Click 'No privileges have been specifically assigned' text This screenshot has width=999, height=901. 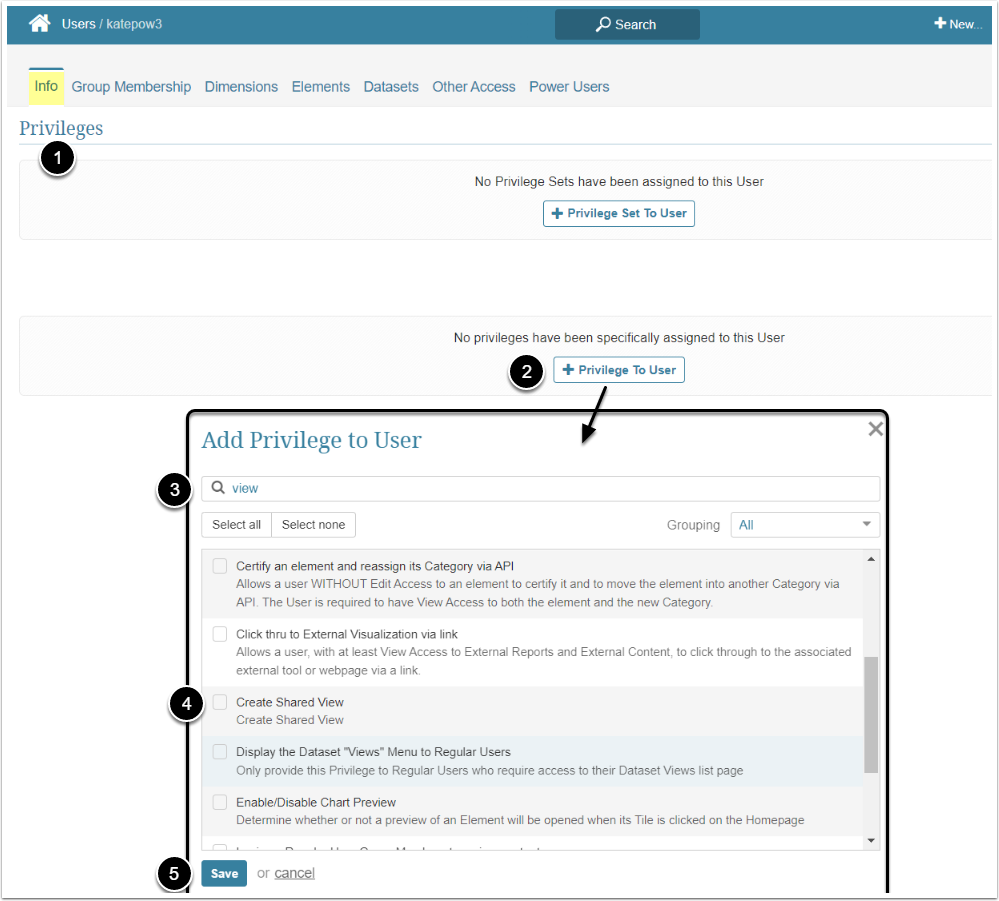point(619,338)
